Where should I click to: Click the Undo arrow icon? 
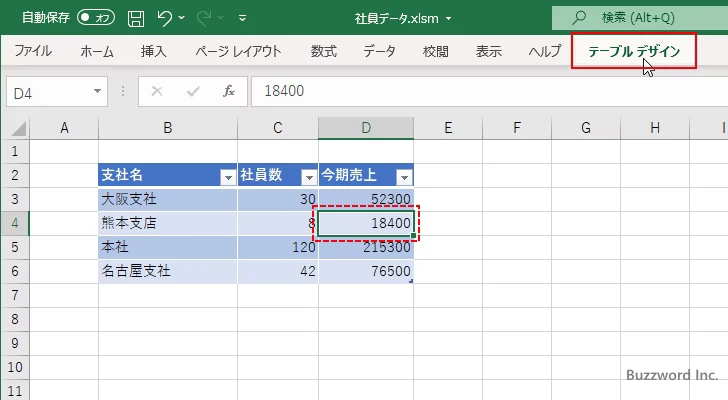(x=164, y=18)
